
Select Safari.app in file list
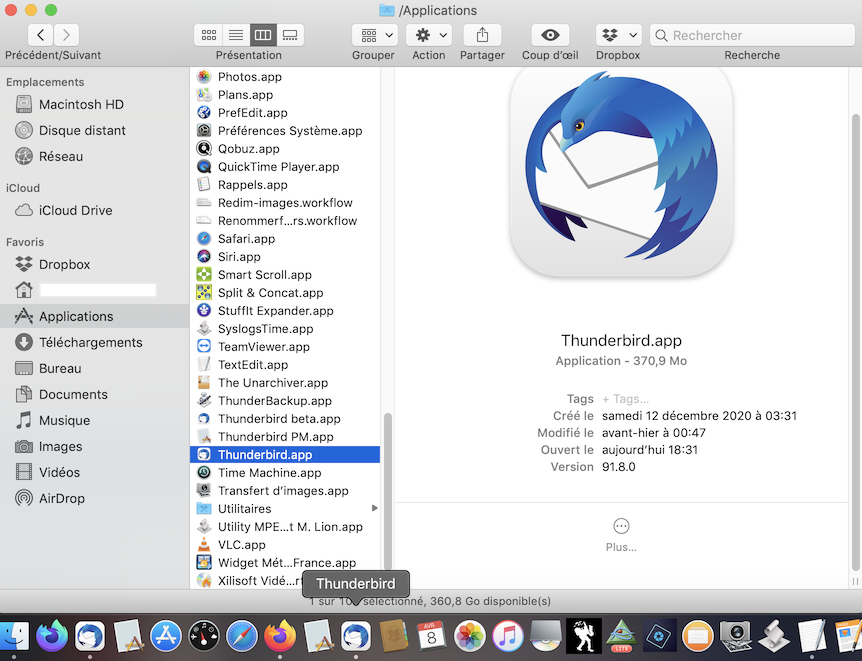point(285,239)
